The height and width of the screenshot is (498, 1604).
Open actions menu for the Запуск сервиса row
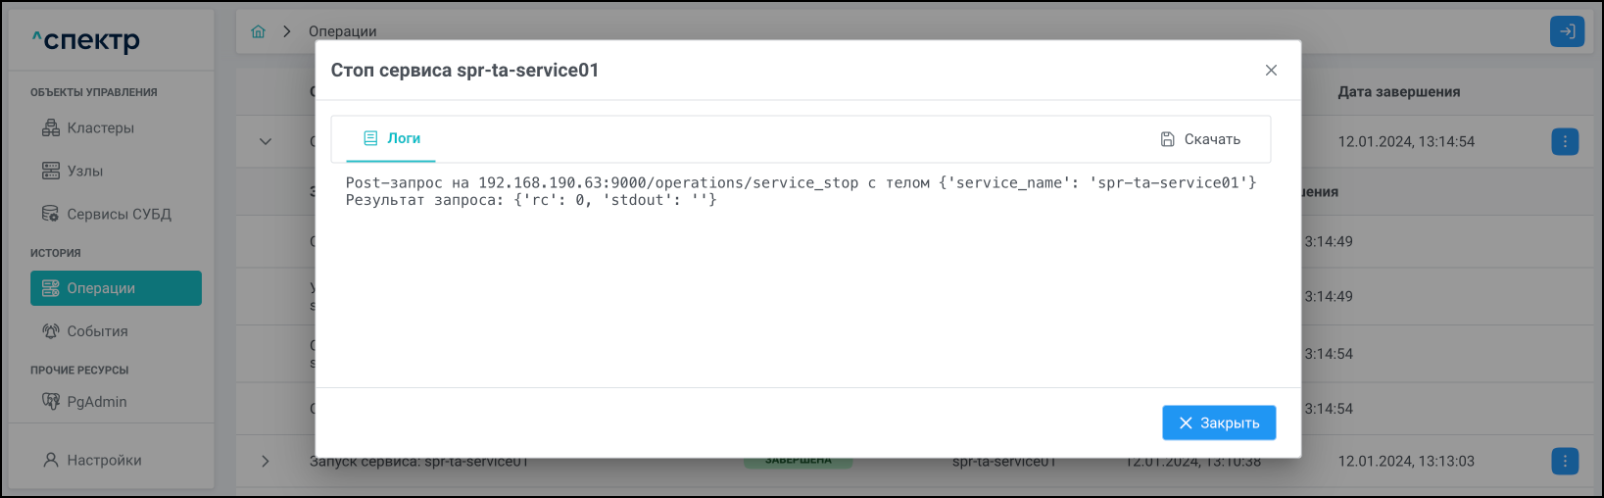click(x=1565, y=461)
